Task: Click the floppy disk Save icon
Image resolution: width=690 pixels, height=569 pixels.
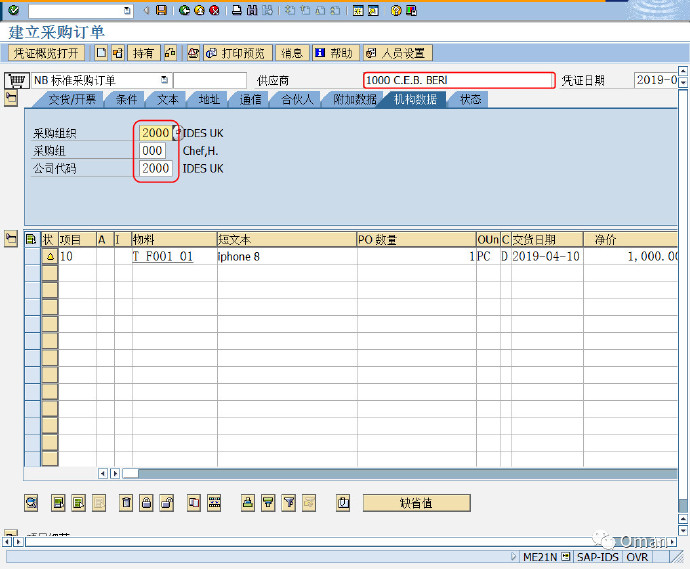Action: click(161, 10)
